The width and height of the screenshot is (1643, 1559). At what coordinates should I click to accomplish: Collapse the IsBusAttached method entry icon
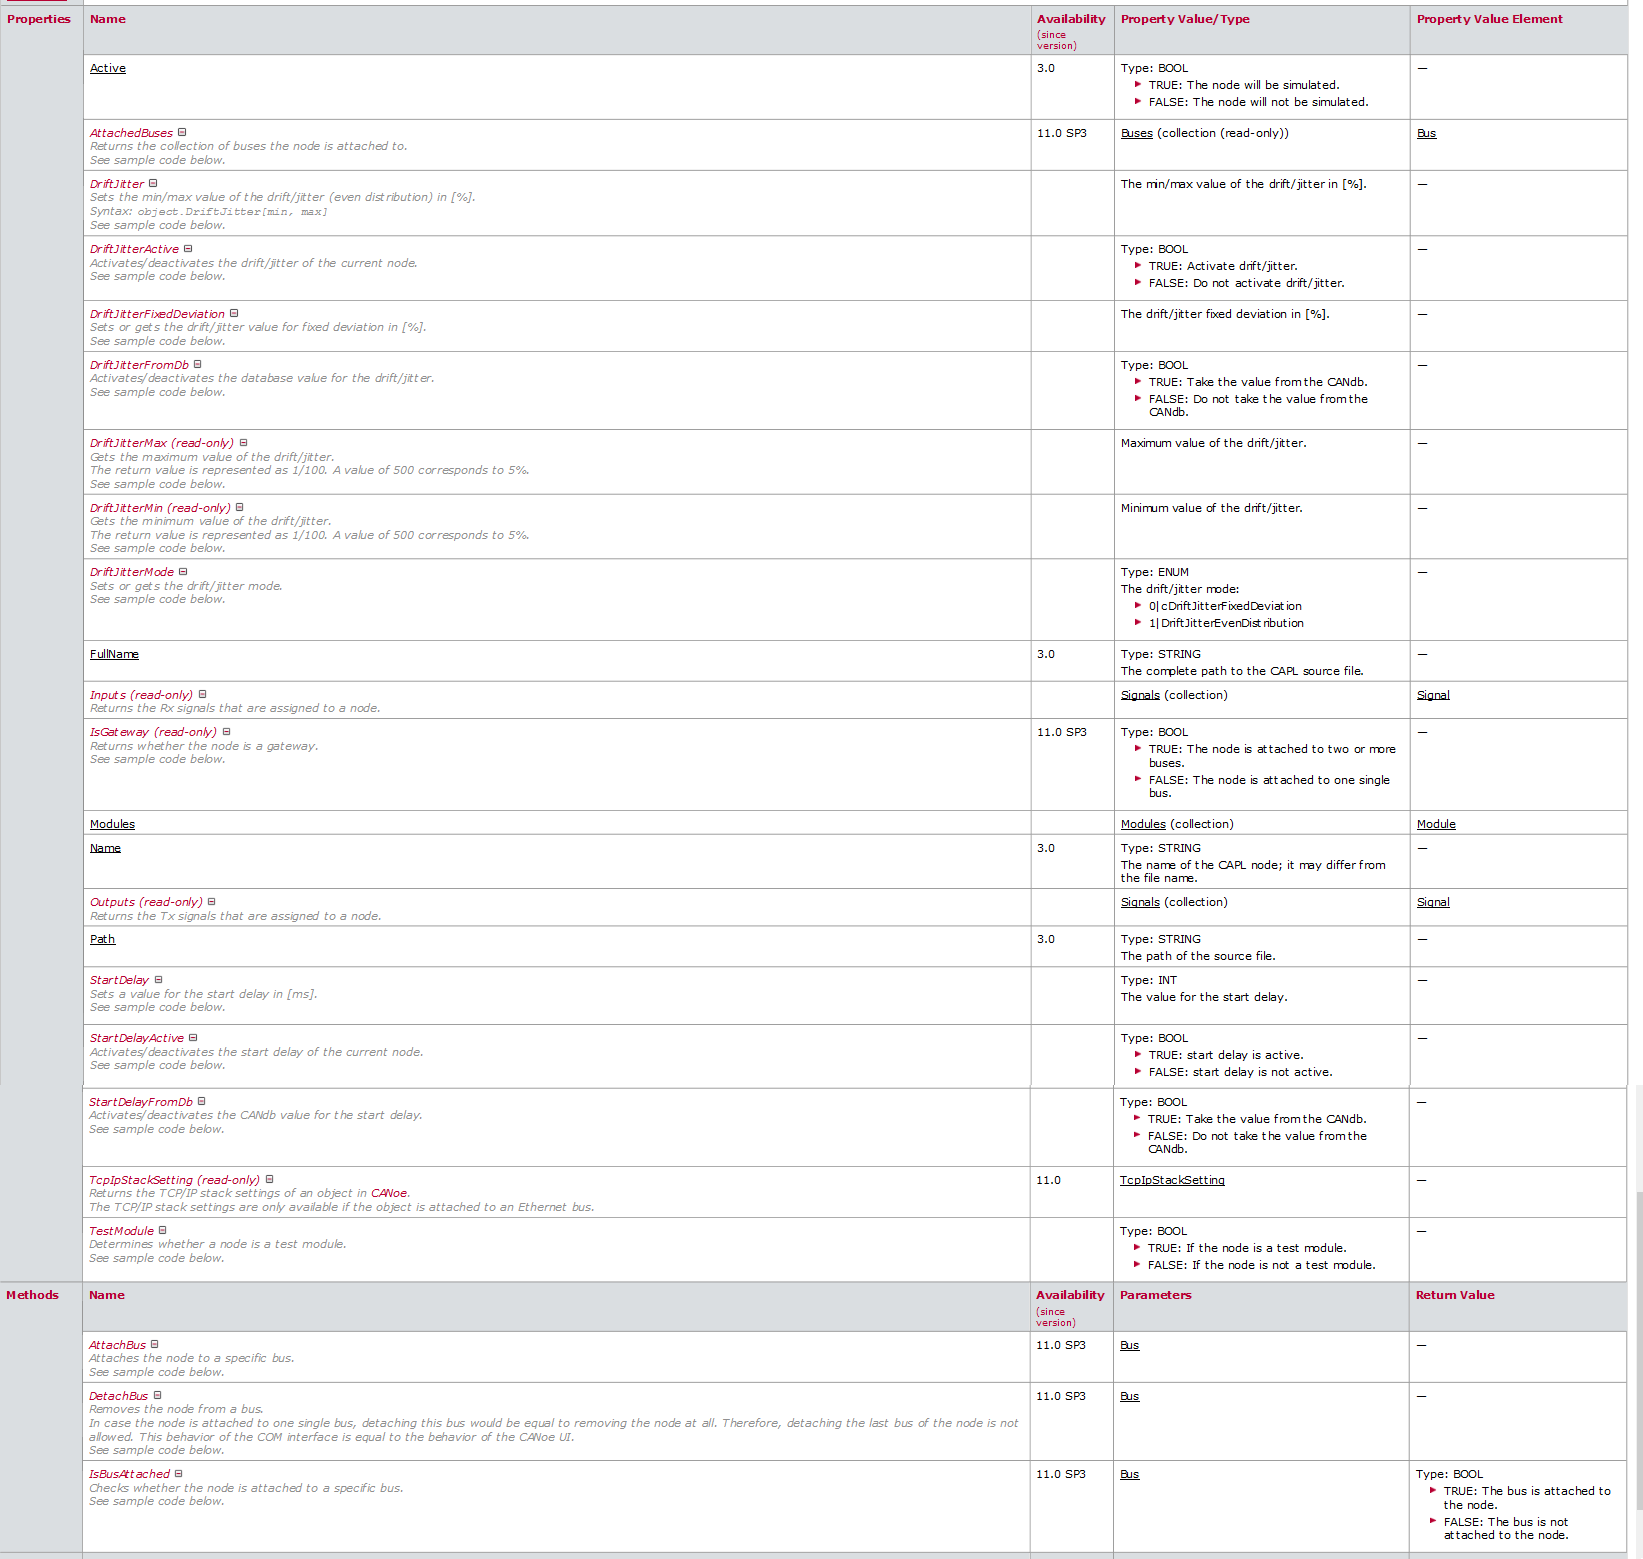click(x=179, y=1473)
